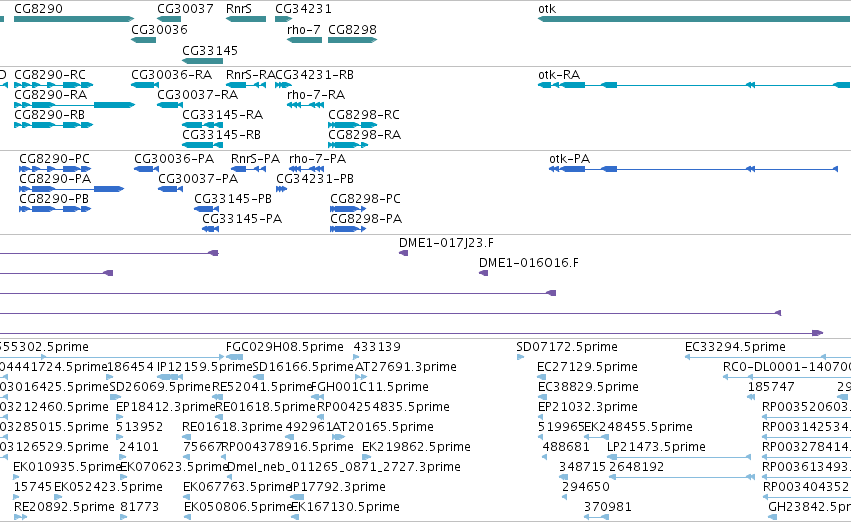Screen dimensions: 851x522
Task: Click EST EC38829.5prime
Action: click(x=588, y=387)
